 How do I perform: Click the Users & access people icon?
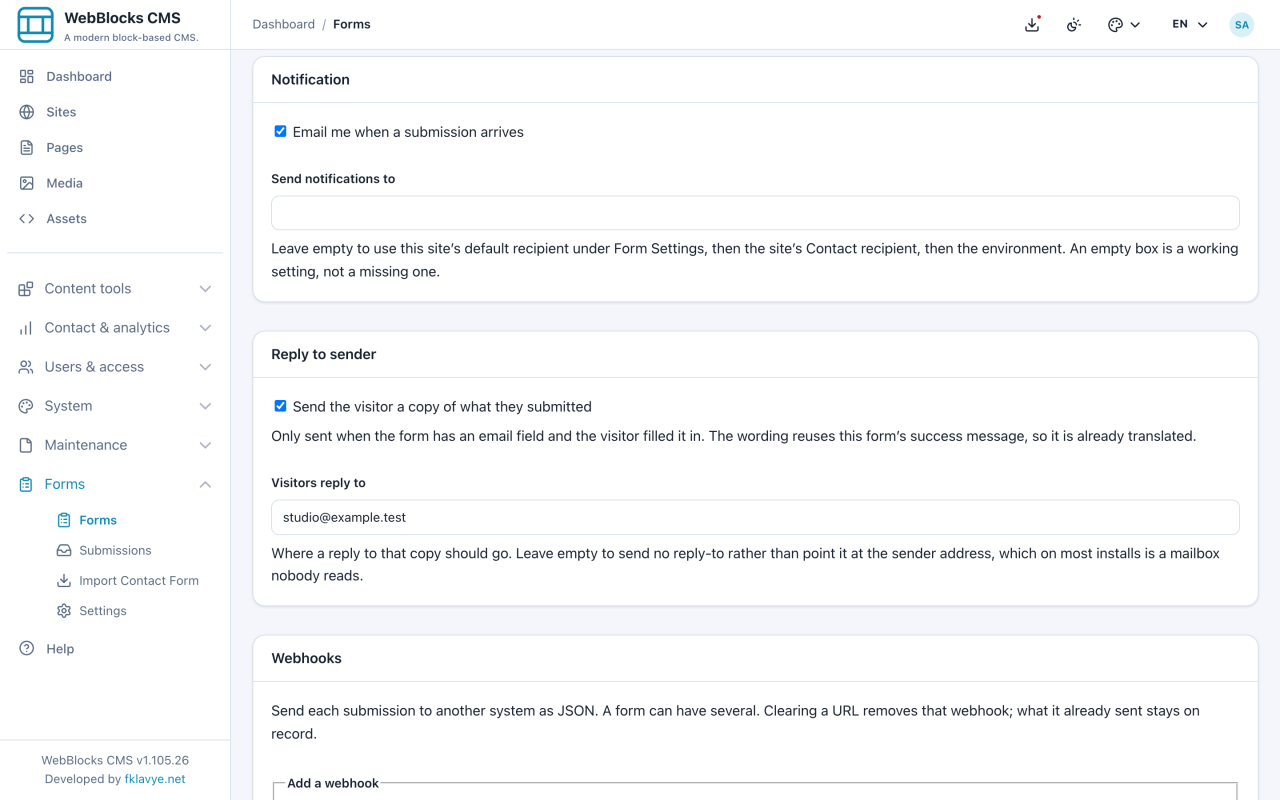click(x=26, y=367)
